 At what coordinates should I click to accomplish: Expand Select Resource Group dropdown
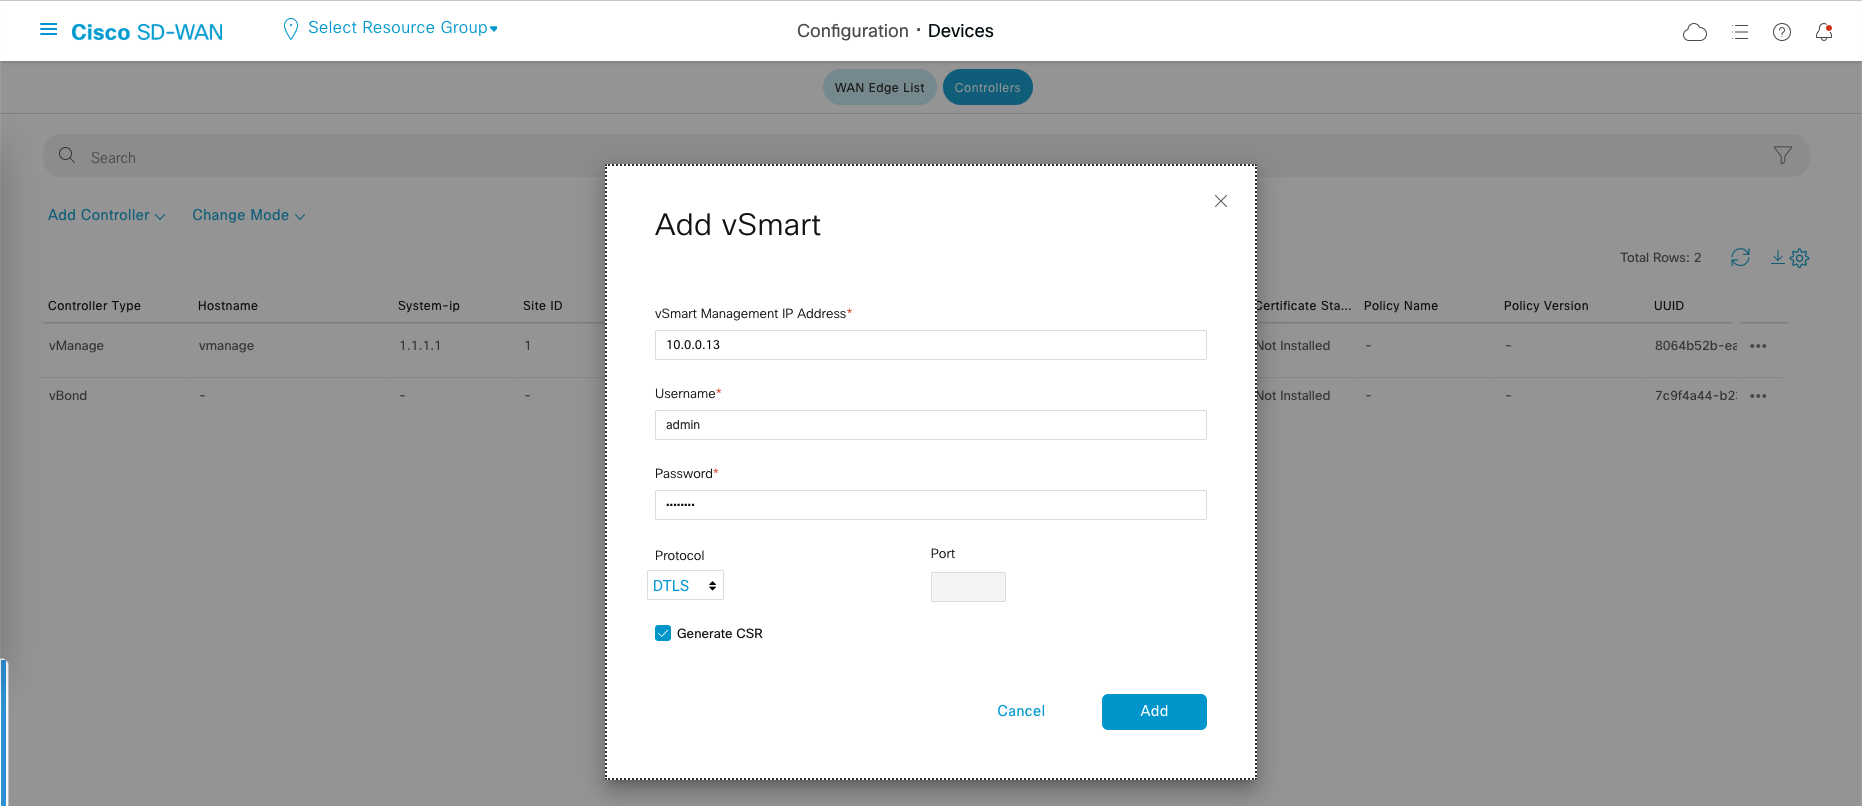coord(401,28)
